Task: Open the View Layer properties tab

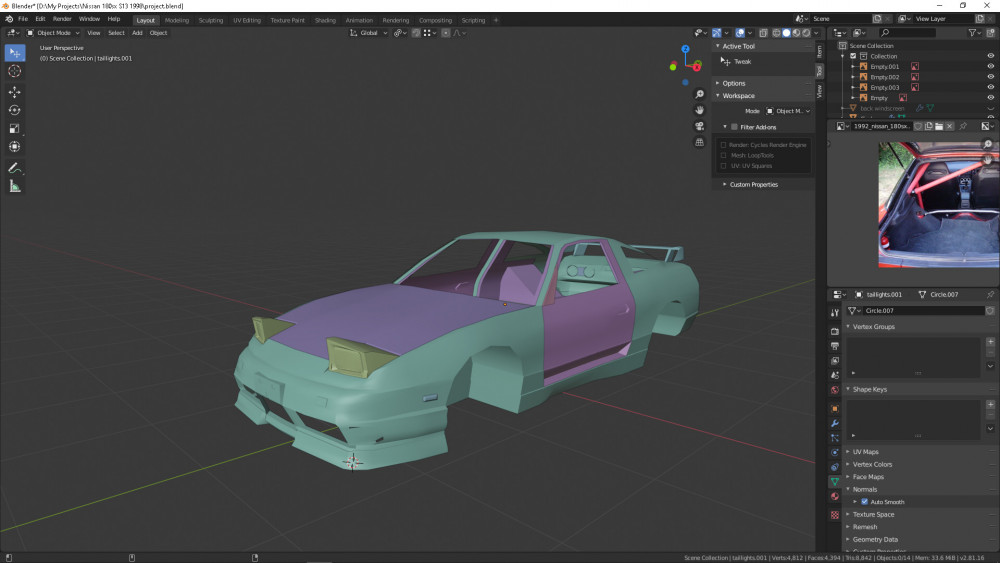Action: pyautogui.click(x=834, y=361)
